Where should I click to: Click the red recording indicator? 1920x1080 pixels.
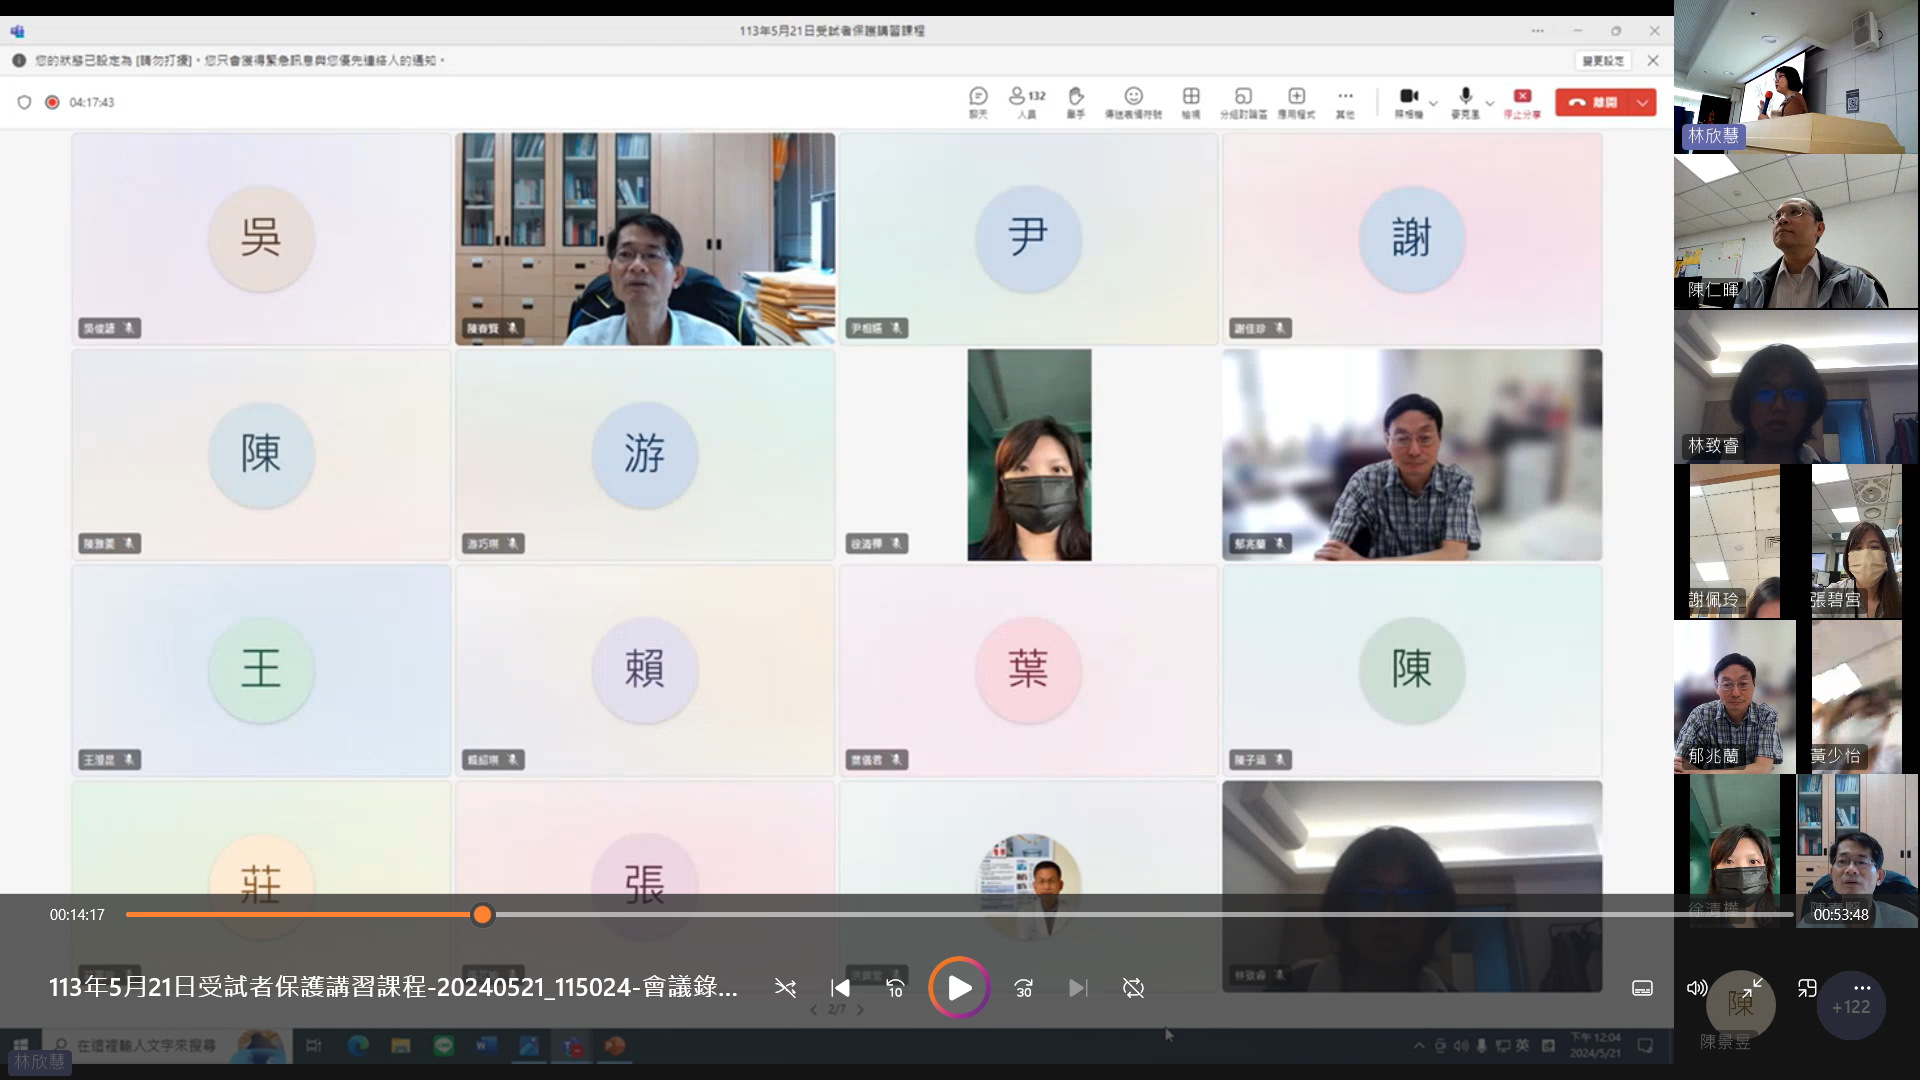point(52,102)
